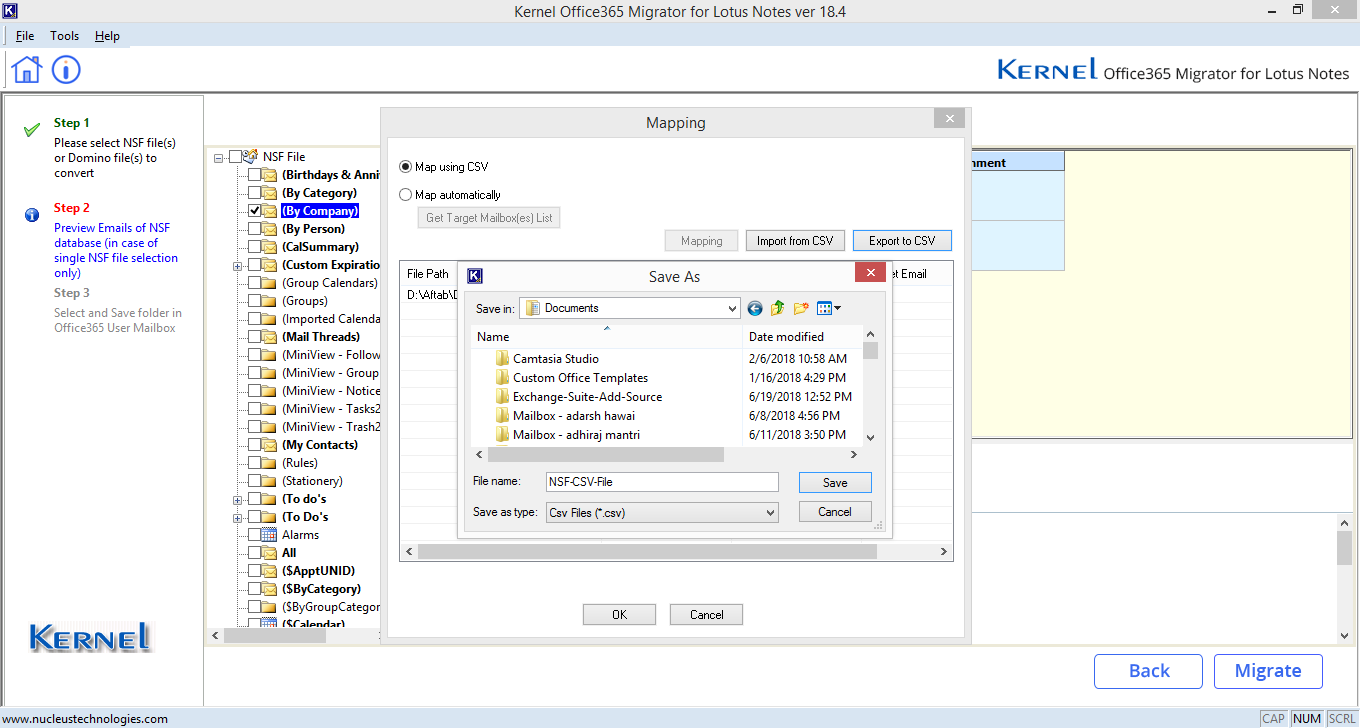Select the Map automatically radio button

tap(405, 195)
